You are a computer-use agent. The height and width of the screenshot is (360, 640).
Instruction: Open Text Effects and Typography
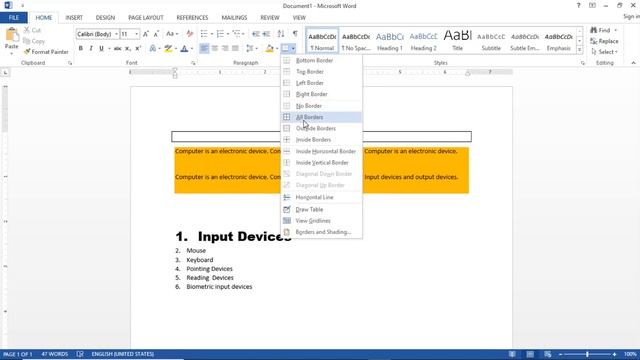click(x=153, y=49)
